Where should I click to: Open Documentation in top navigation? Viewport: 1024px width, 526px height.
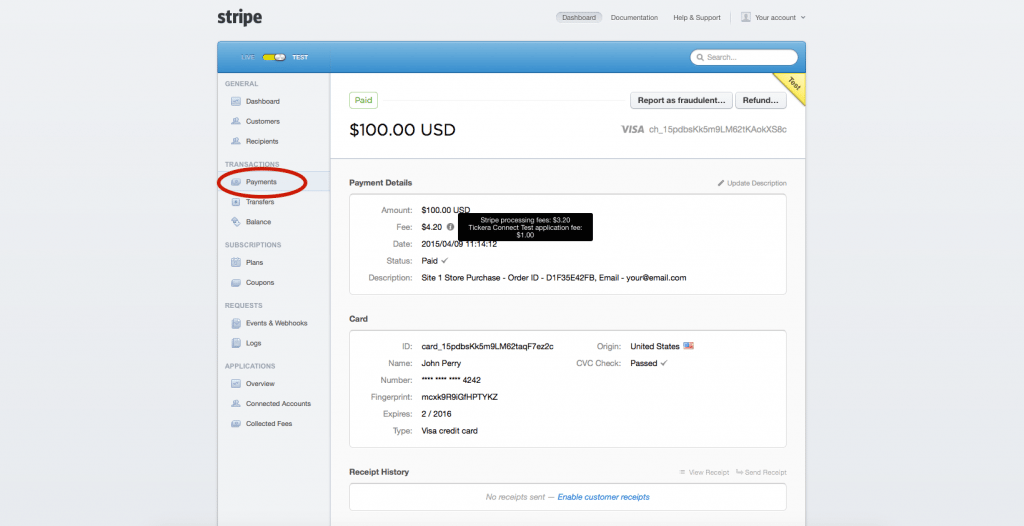pyautogui.click(x=634, y=17)
